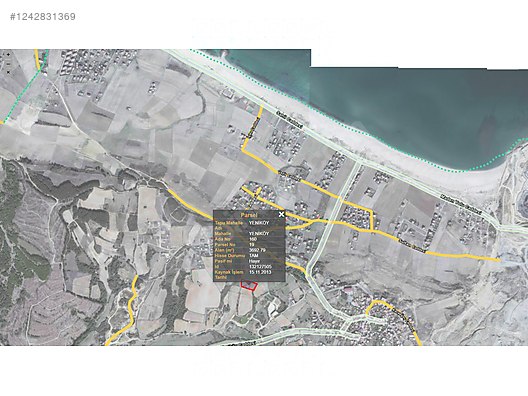Click the Hisse Durumu label

230,256
